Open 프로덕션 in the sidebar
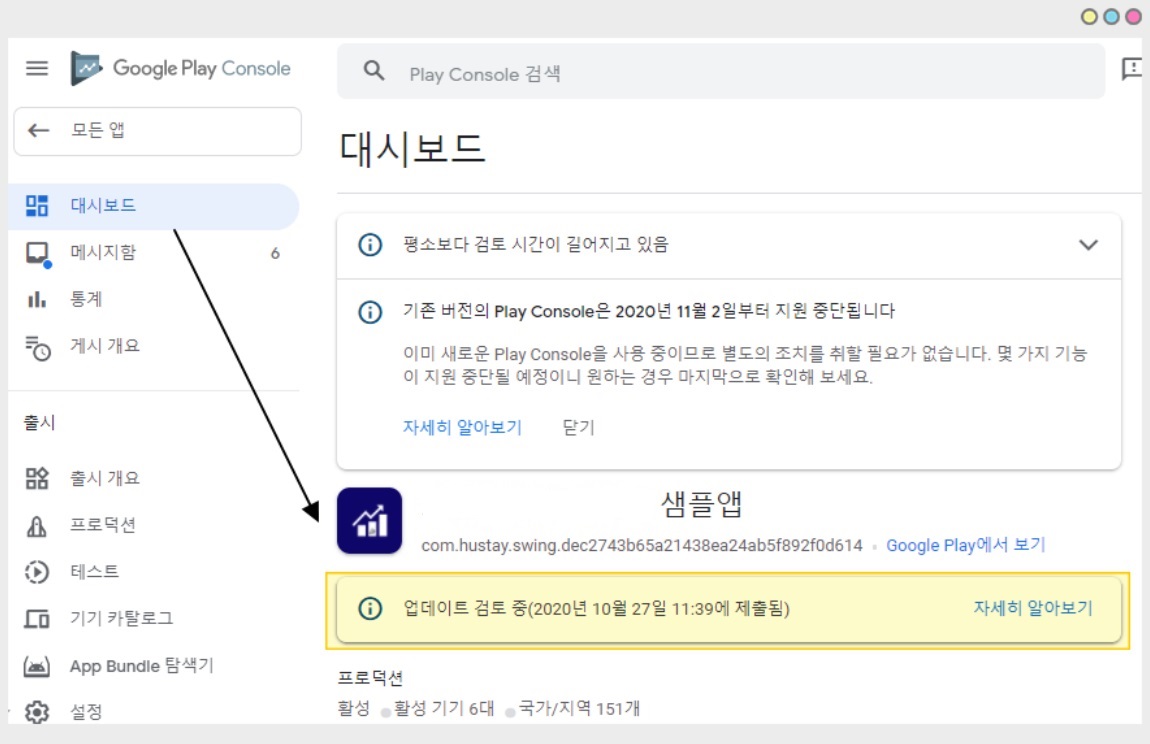 coord(154,525)
